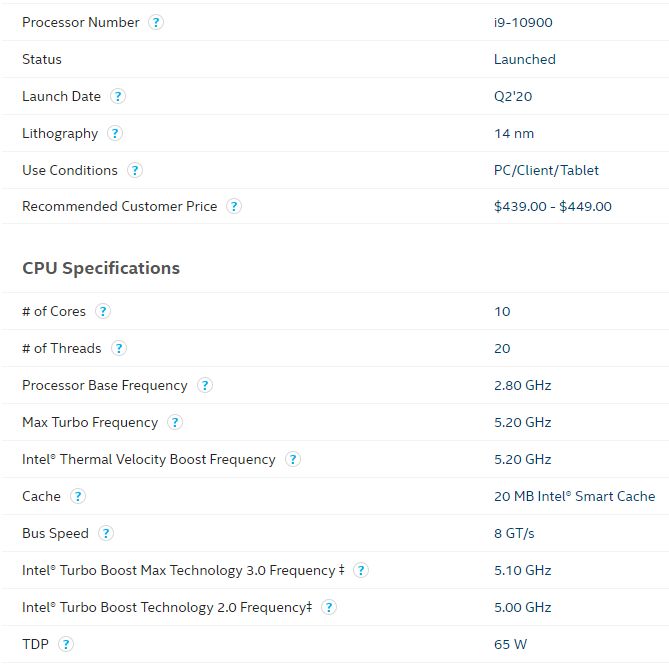Click the Launched status value
669x670 pixels.
pyautogui.click(x=525, y=59)
